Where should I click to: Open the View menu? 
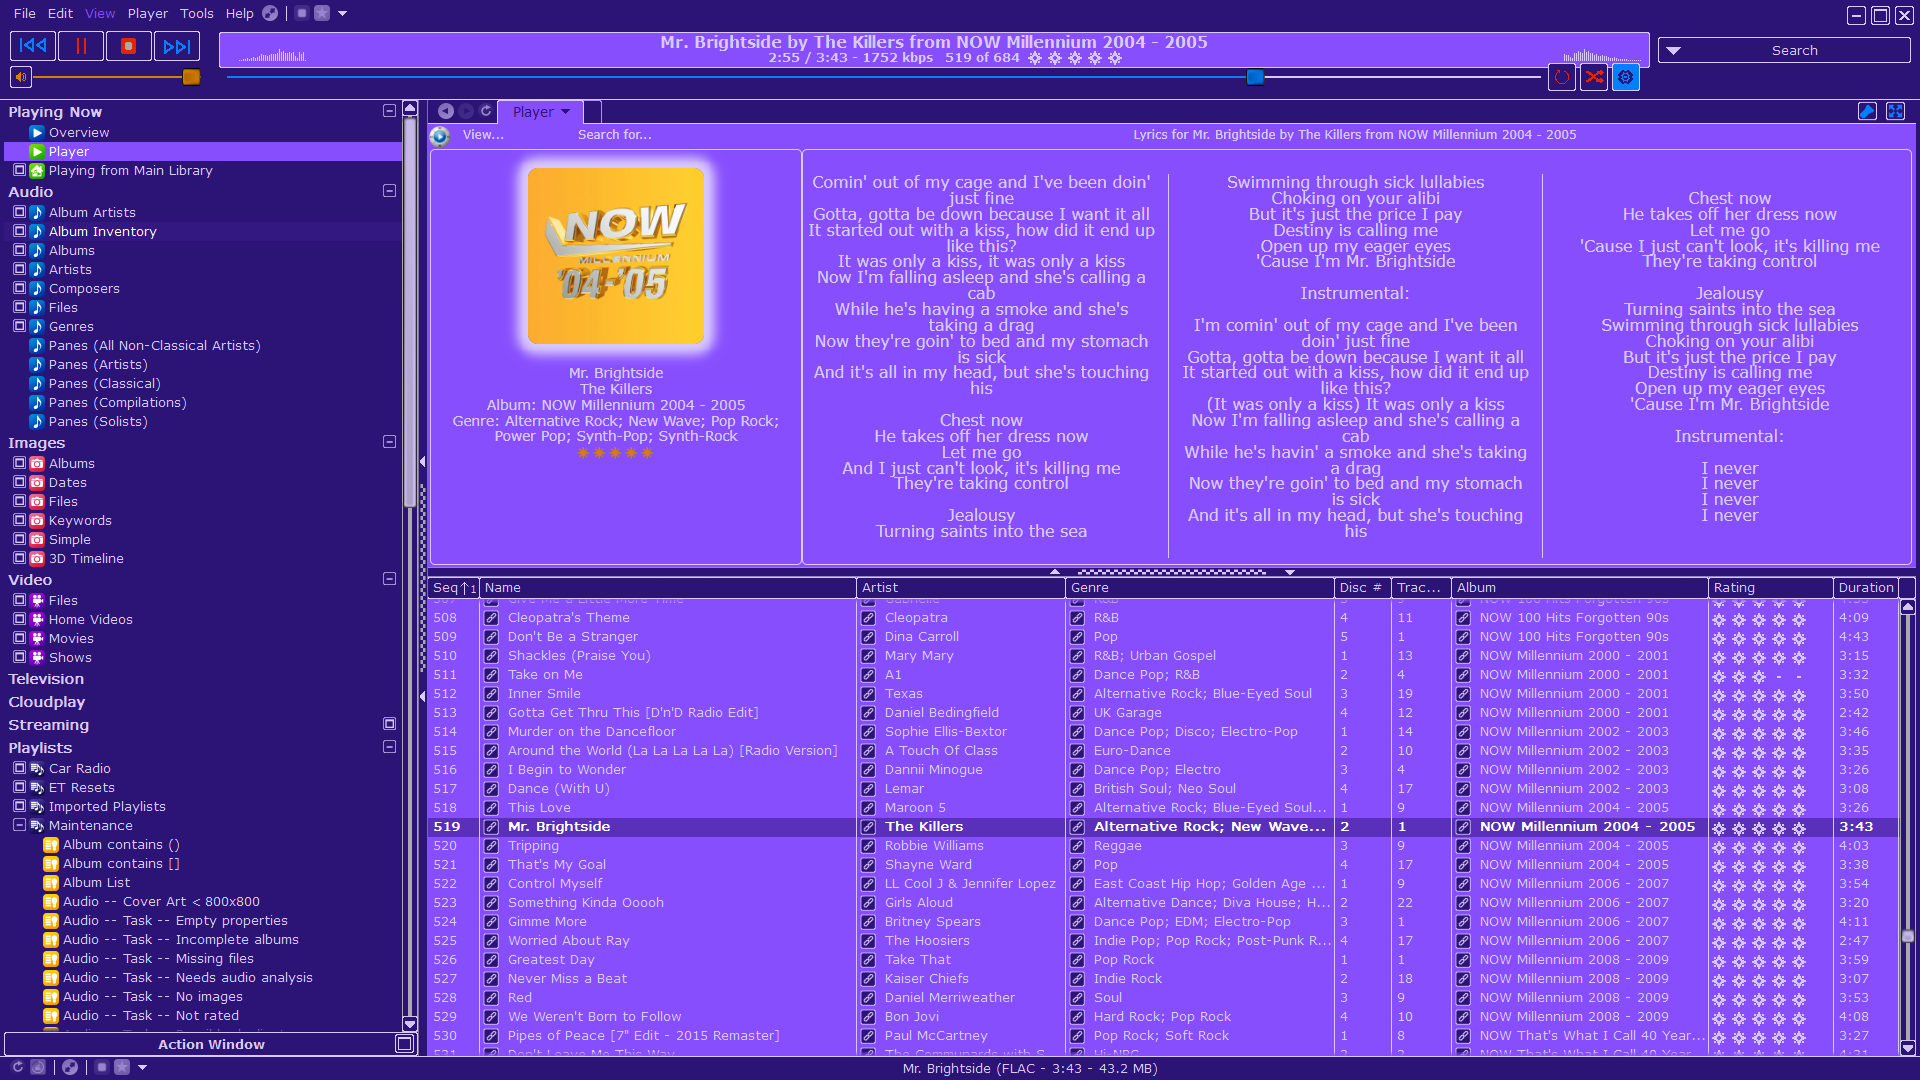100,13
